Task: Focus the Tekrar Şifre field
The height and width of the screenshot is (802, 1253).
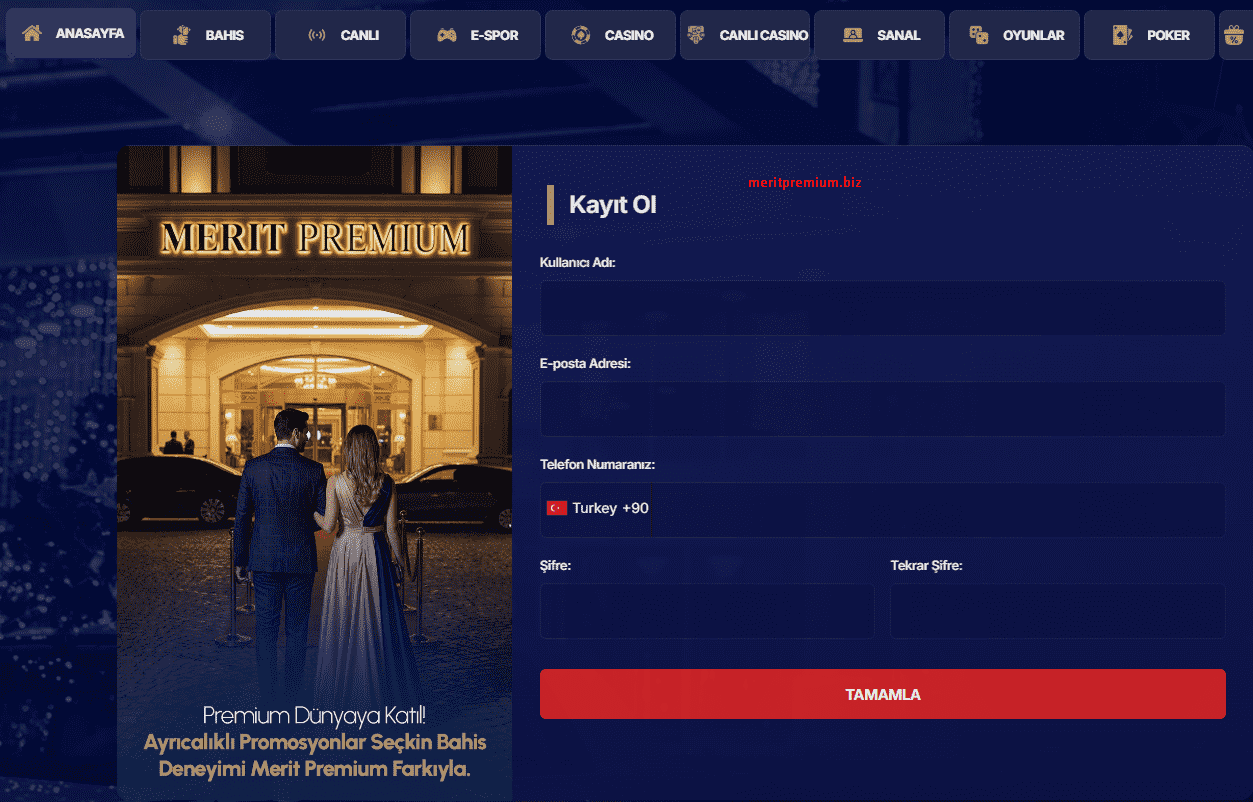Action: [x=1058, y=611]
